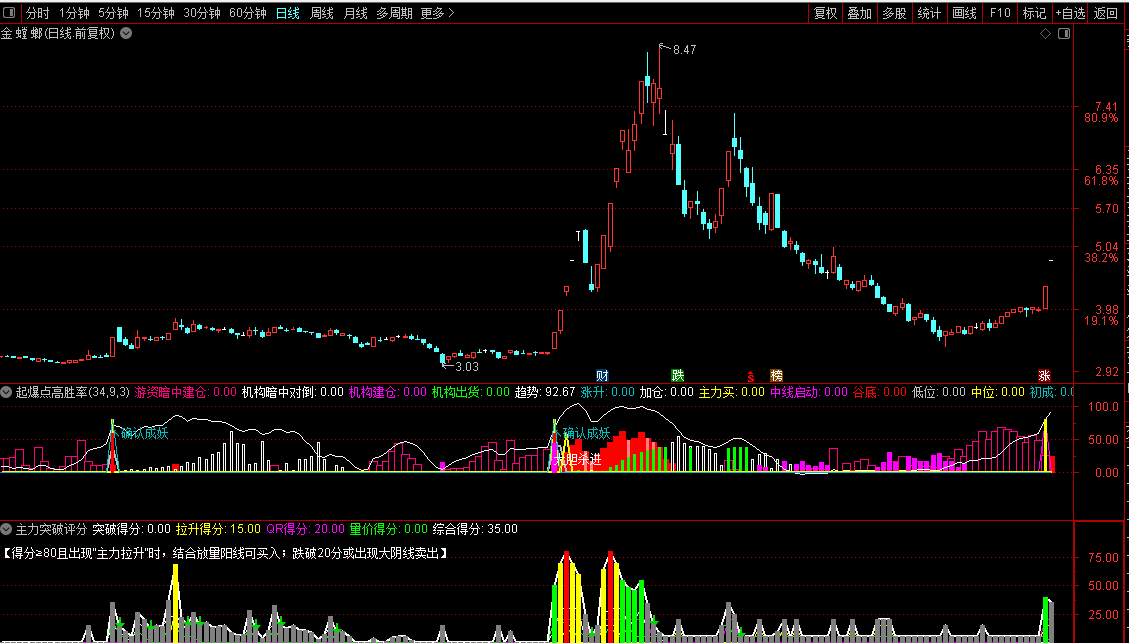Click the red S marker on chart
Image resolution: width=1129 pixels, height=643 pixels.
coord(750,375)
